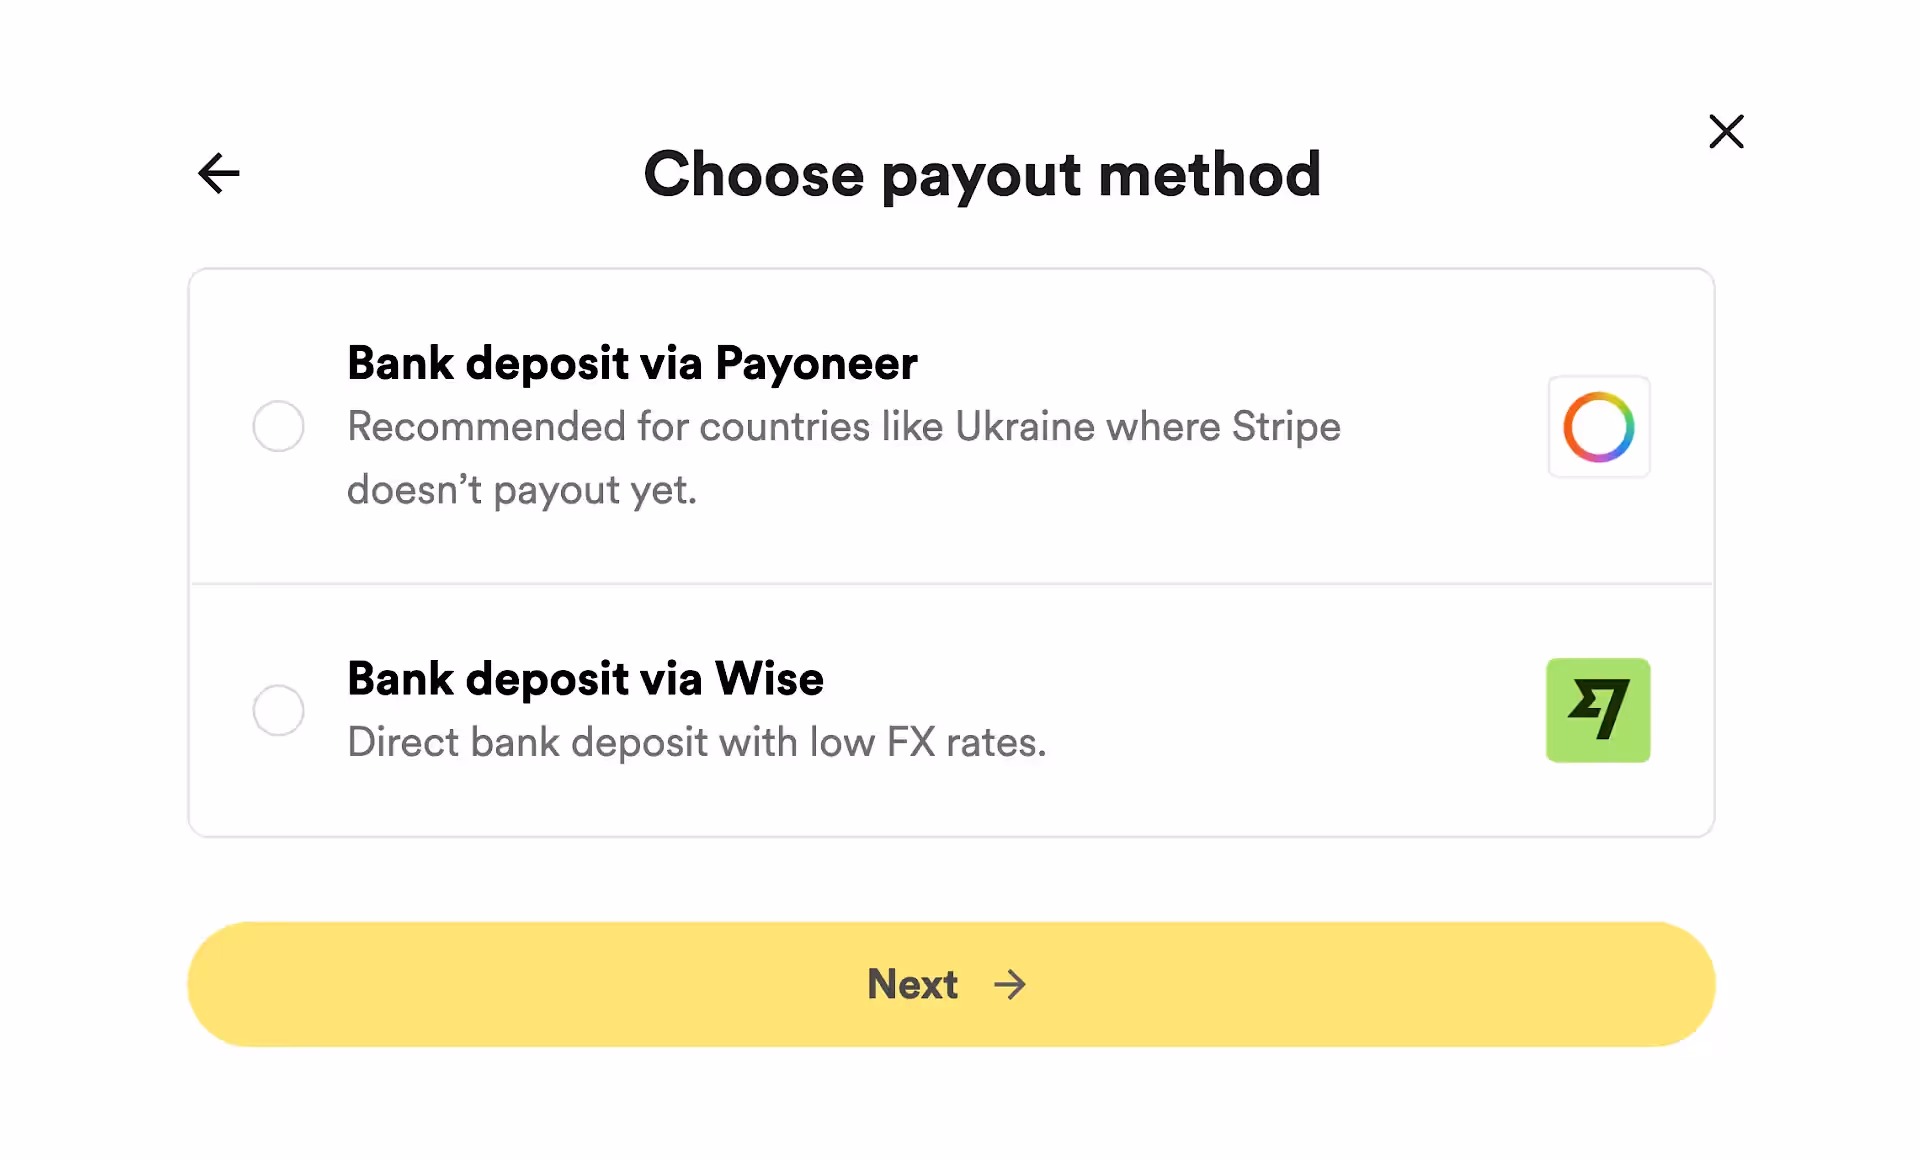The width and height of the screenshot is (1920, 1160).
Task: Click the Wise fast-flag icon
Action: tap(1598, 710)
